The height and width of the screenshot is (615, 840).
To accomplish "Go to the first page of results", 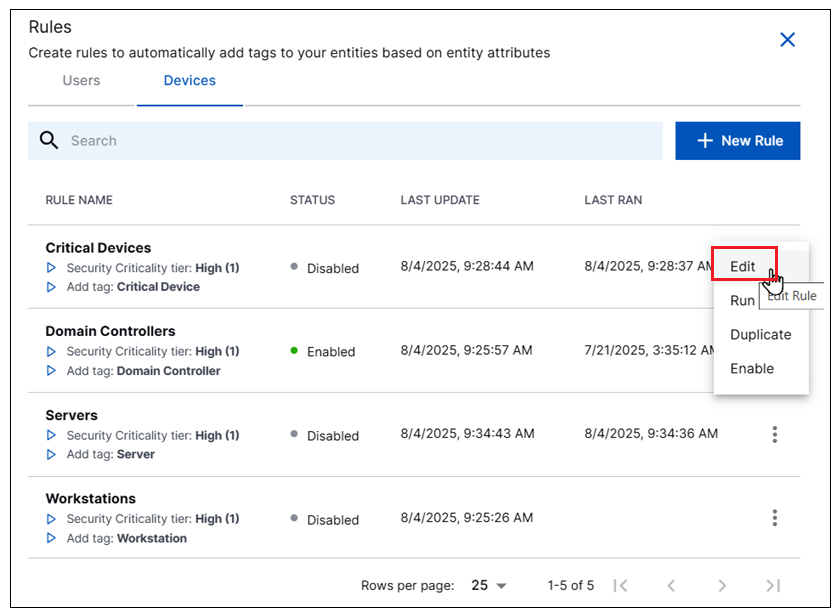I will [620, 585].
